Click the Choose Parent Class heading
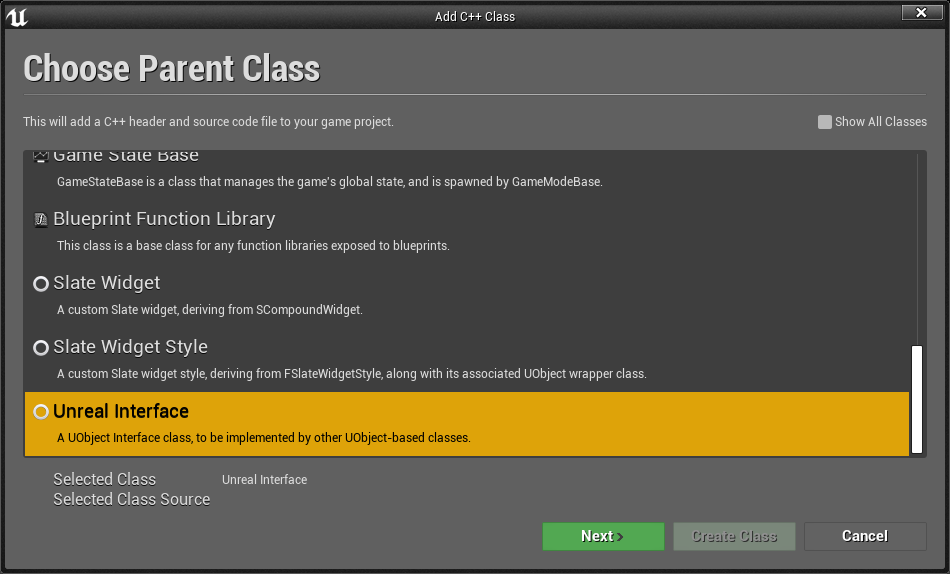This screenshot has height=574, width=950. (171, 68)
